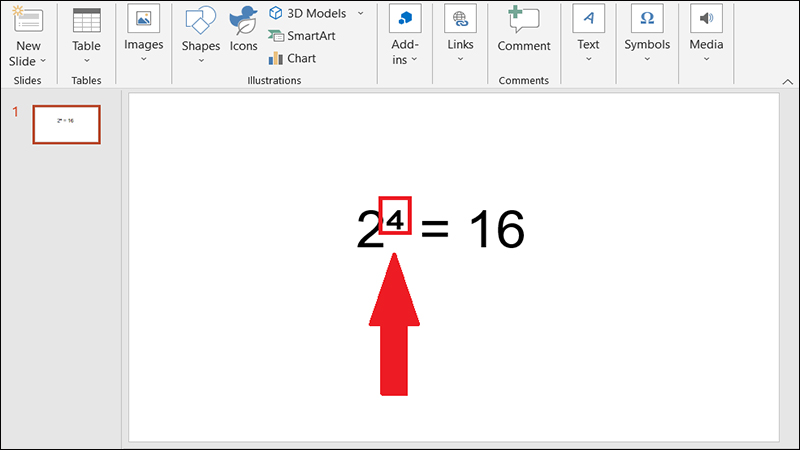Click the slide number 1 label
This screenshot has height=450, width=800.
[x=15, y=112]
